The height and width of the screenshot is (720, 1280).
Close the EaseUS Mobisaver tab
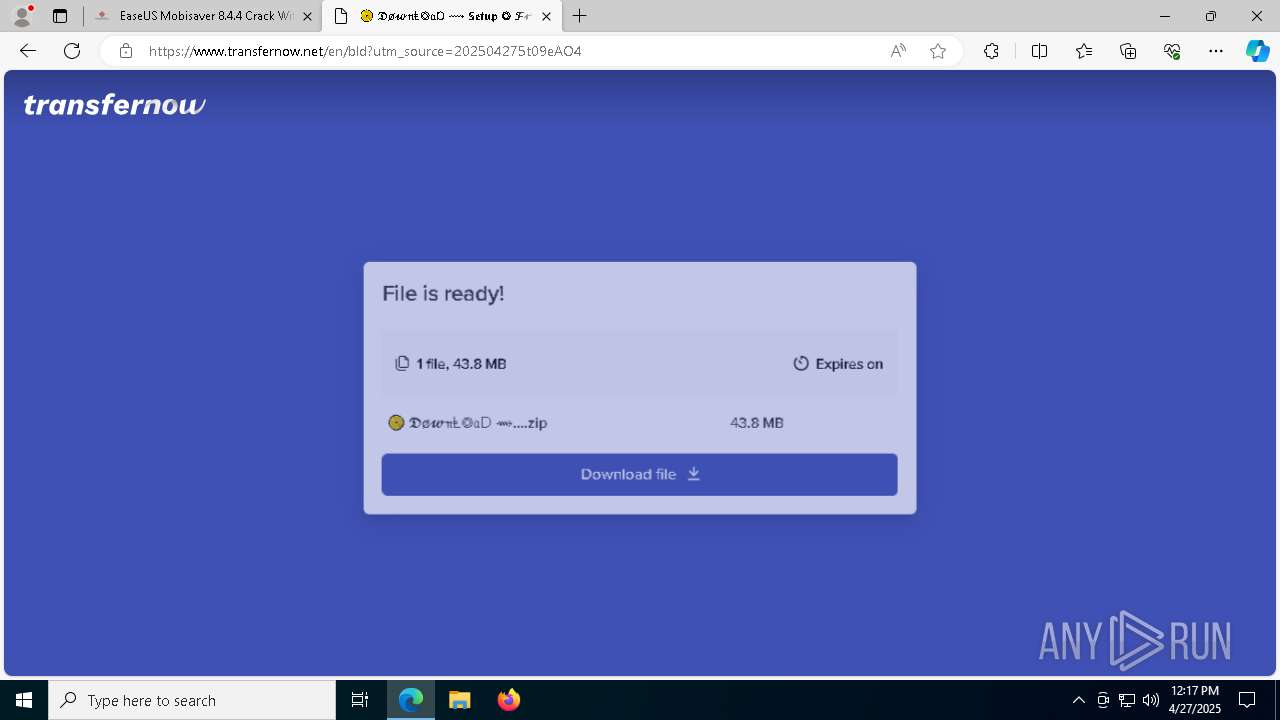(307, 16)
